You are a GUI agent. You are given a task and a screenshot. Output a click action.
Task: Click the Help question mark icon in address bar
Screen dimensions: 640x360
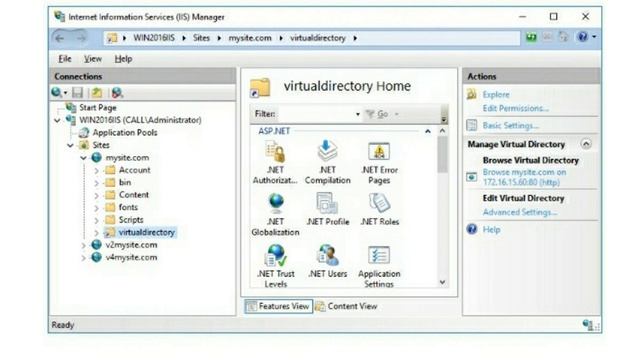tap(583, 37)
